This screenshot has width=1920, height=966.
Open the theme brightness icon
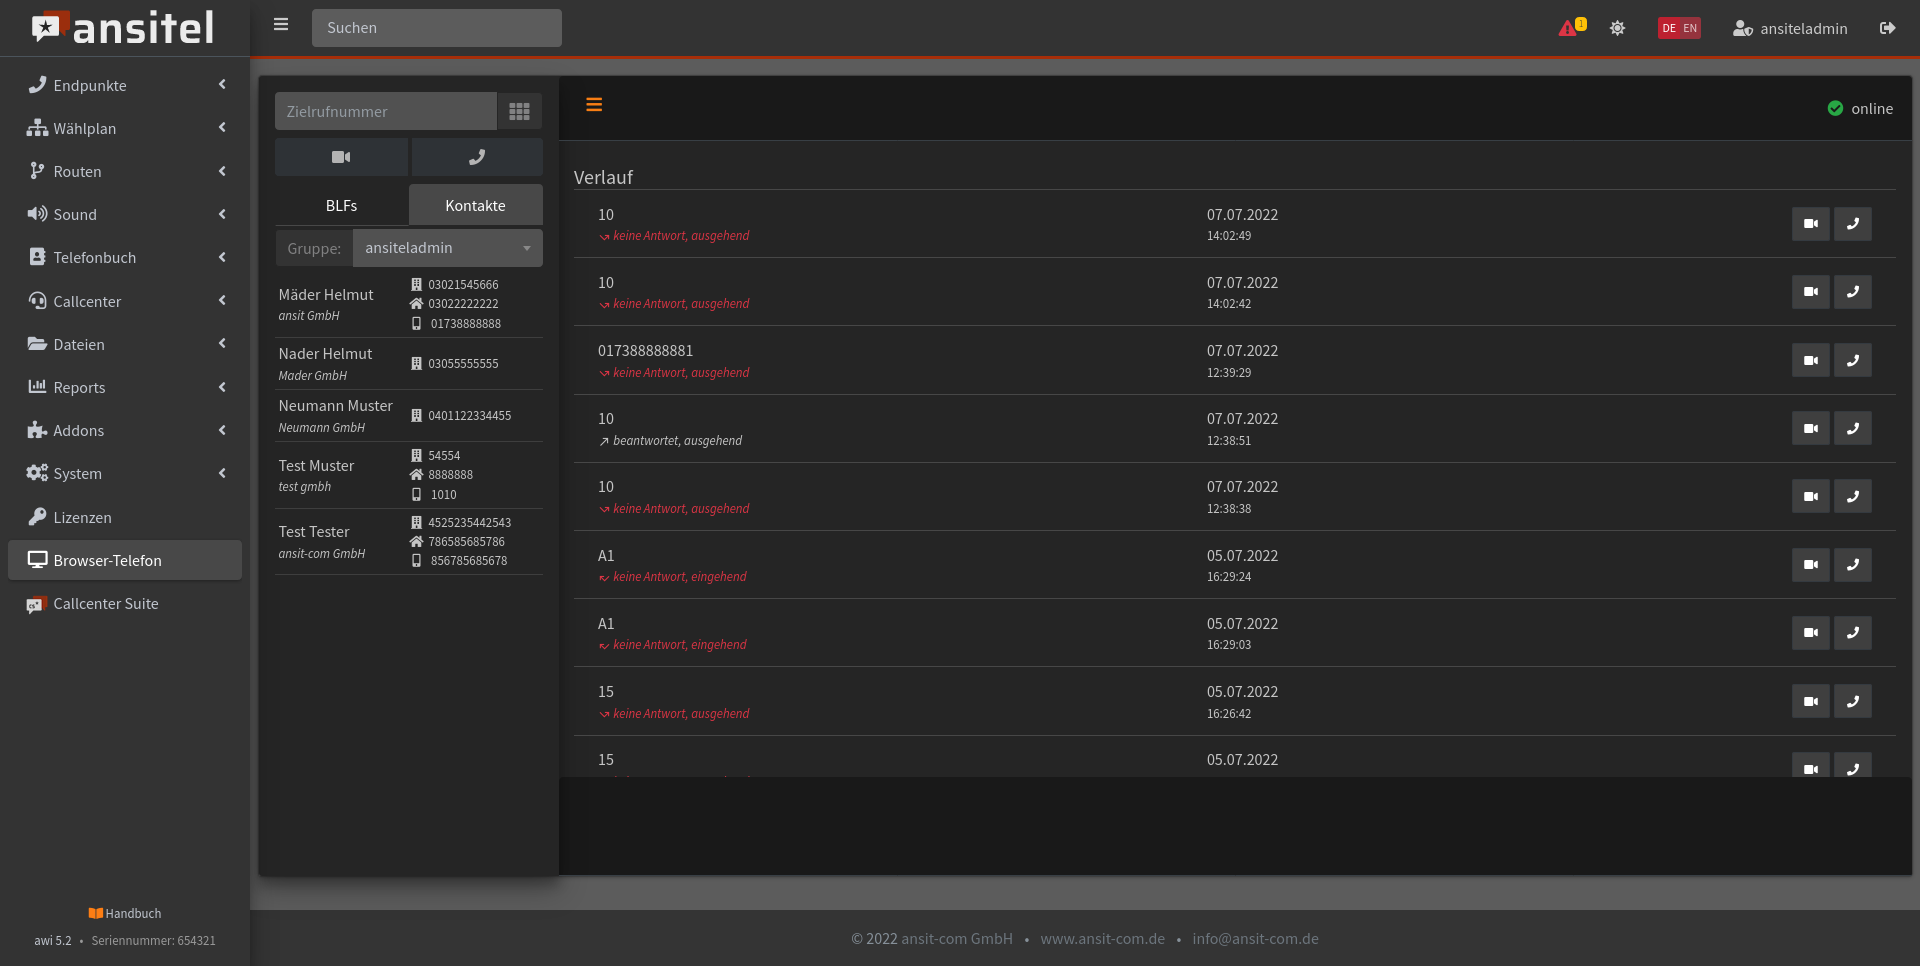click(1617, 28)
